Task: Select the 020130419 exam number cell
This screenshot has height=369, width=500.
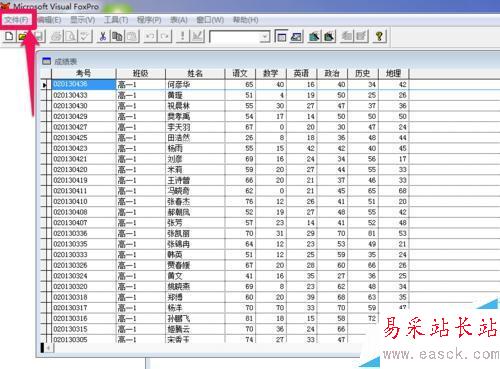Action: pos(84,180)
